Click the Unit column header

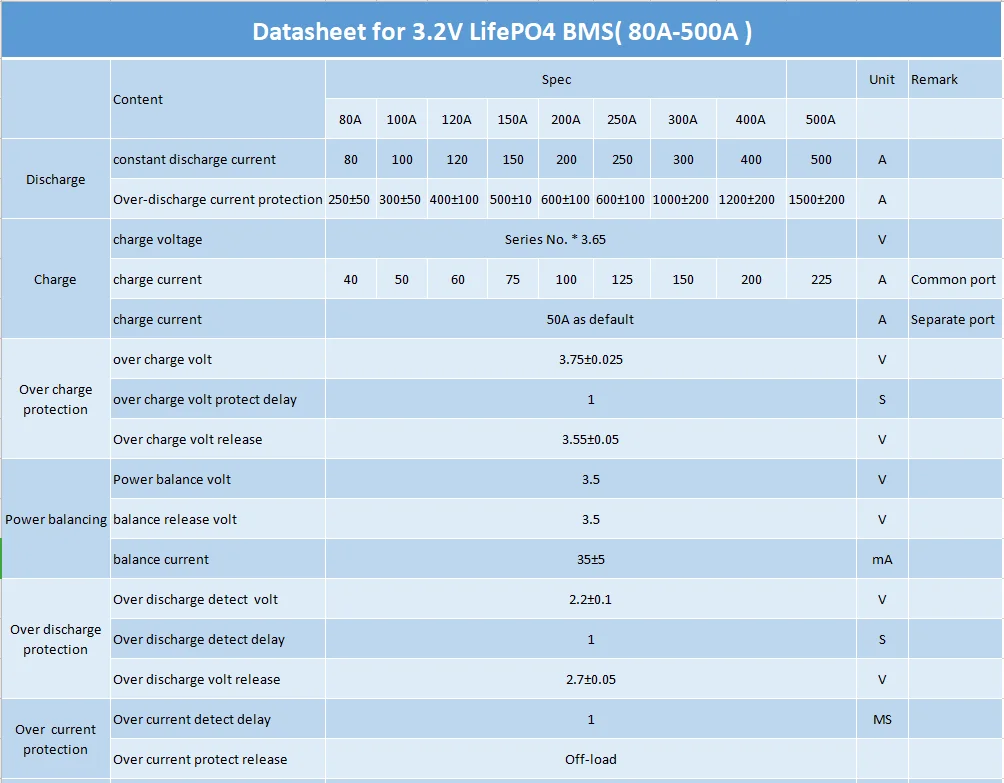pos(882,79)
